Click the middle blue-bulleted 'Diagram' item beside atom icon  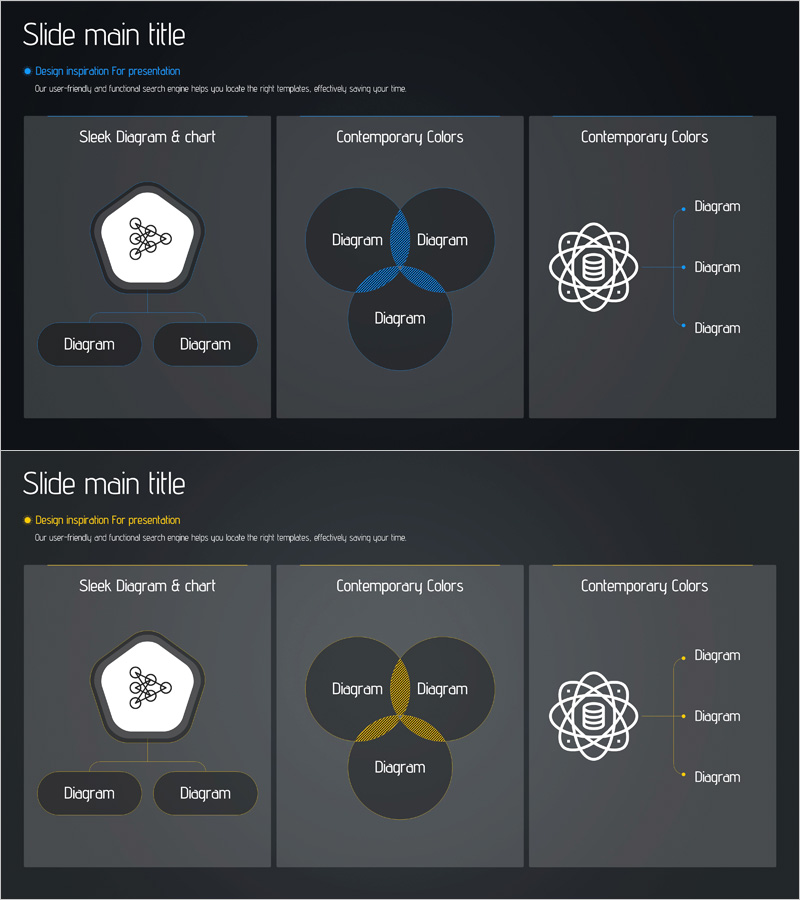tap(717, 267)
